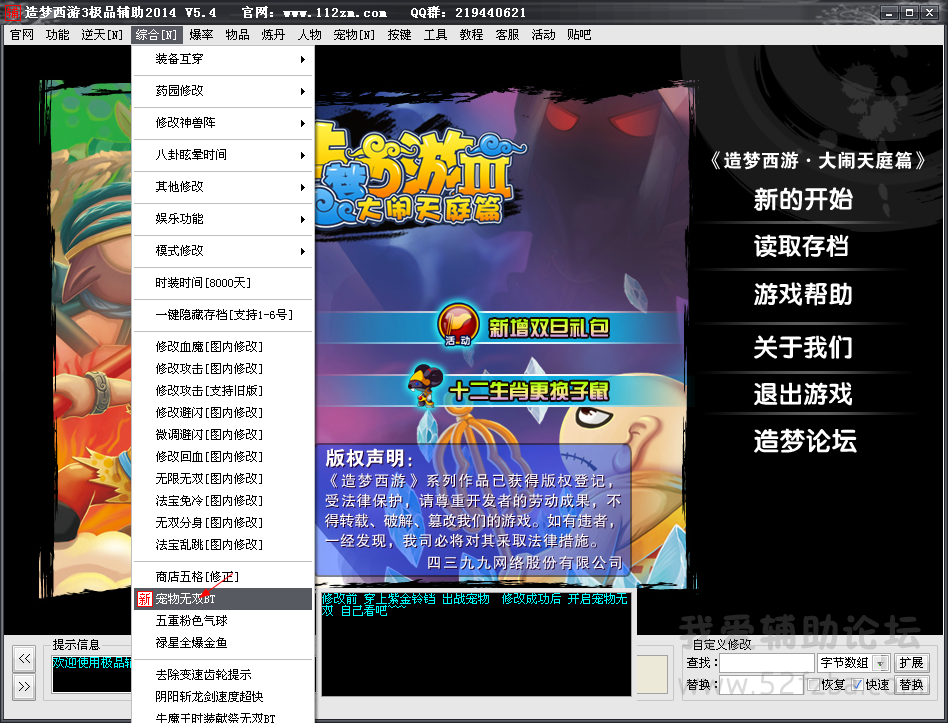Expand the 娱乐功能 submenu
This screenshot has height=723, width=948.
click(x=223, y=219)
